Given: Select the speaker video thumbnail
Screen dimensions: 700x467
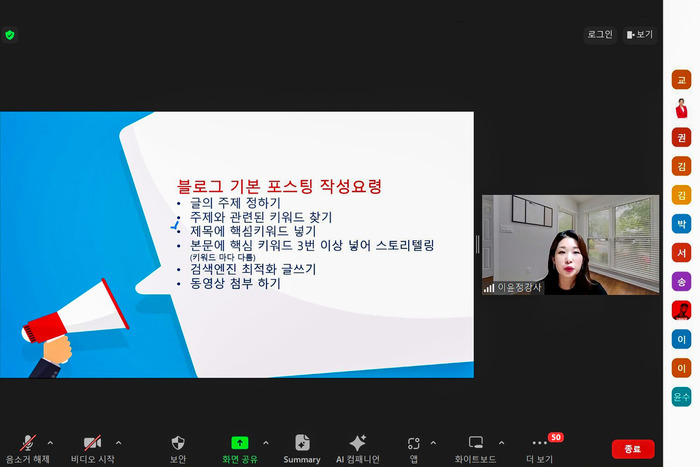Looking at the screenshot, I should (x=570, y=244).
